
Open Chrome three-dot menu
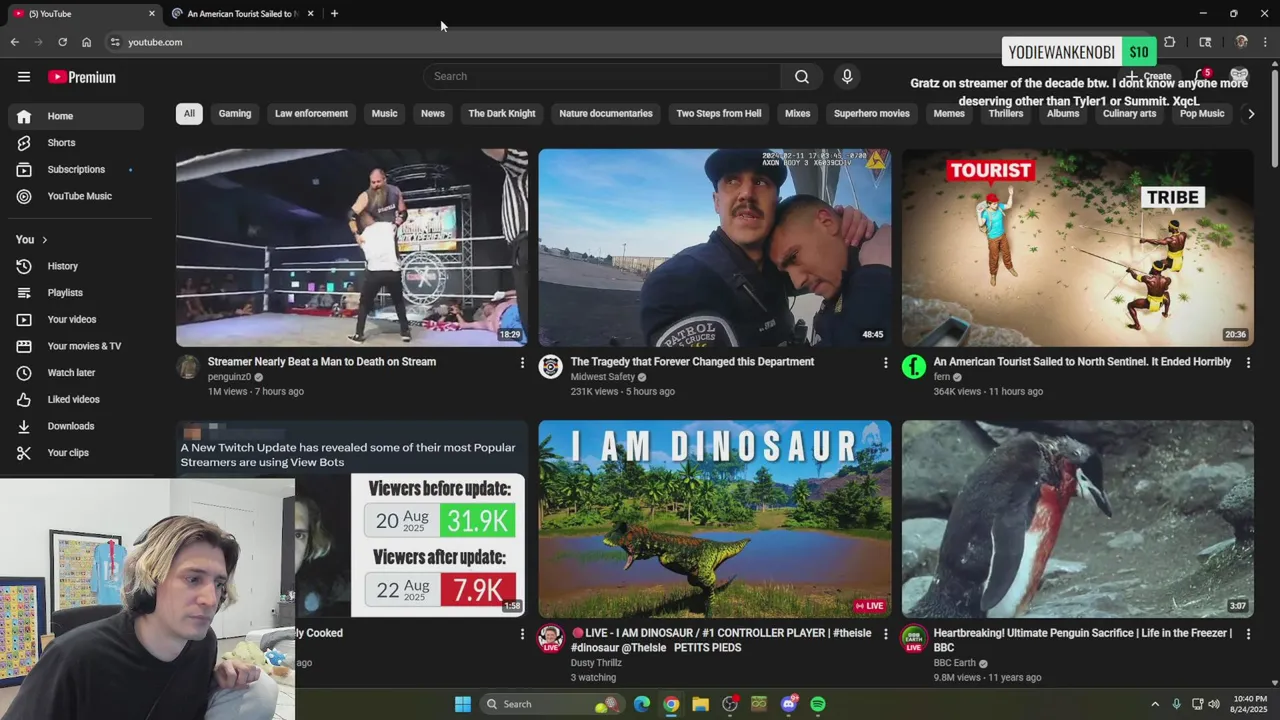pos(1265,42)
